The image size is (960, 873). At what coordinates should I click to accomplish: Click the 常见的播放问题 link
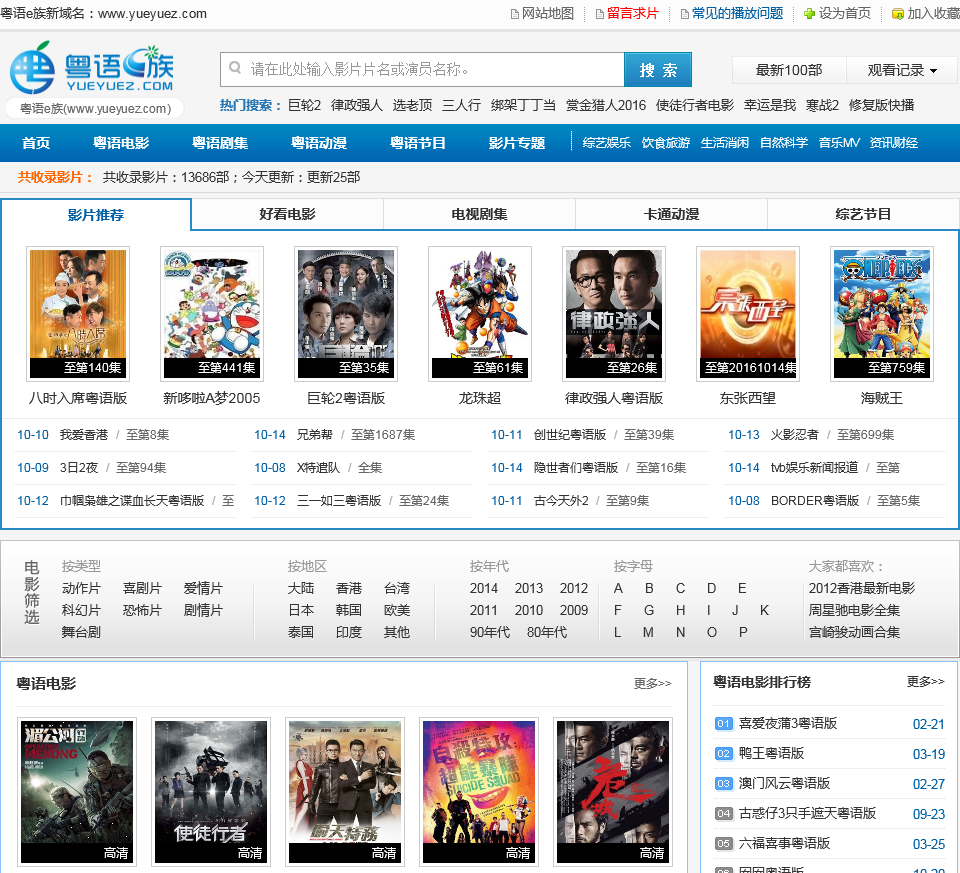[x=738, y=14]
